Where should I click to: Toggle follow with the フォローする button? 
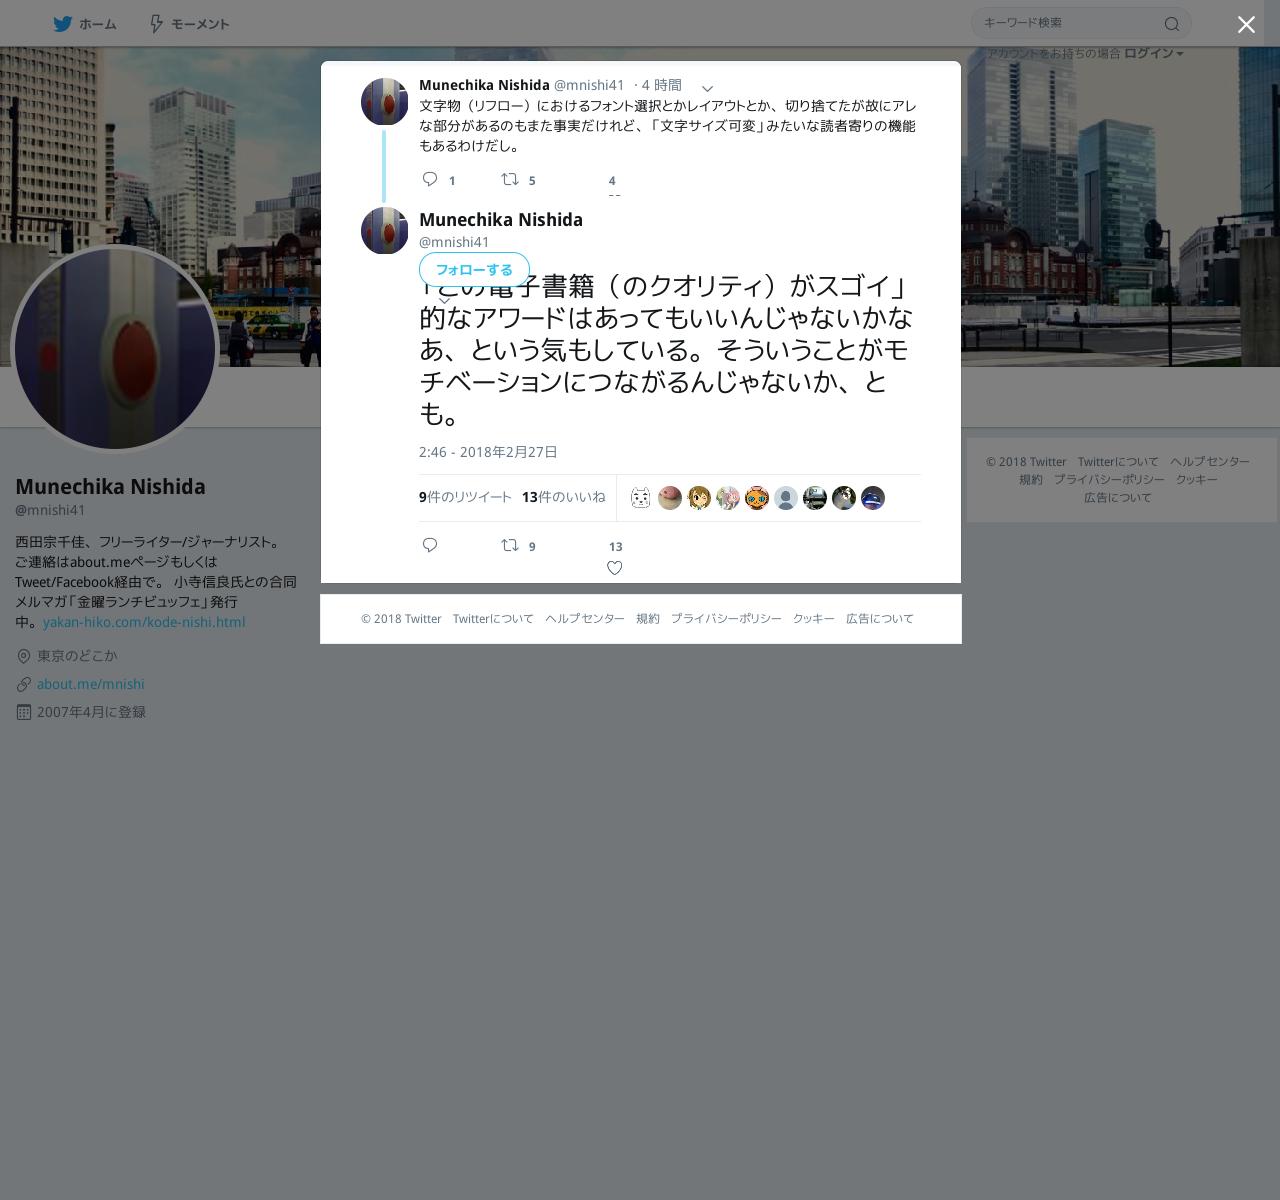[x=474, y=270]
